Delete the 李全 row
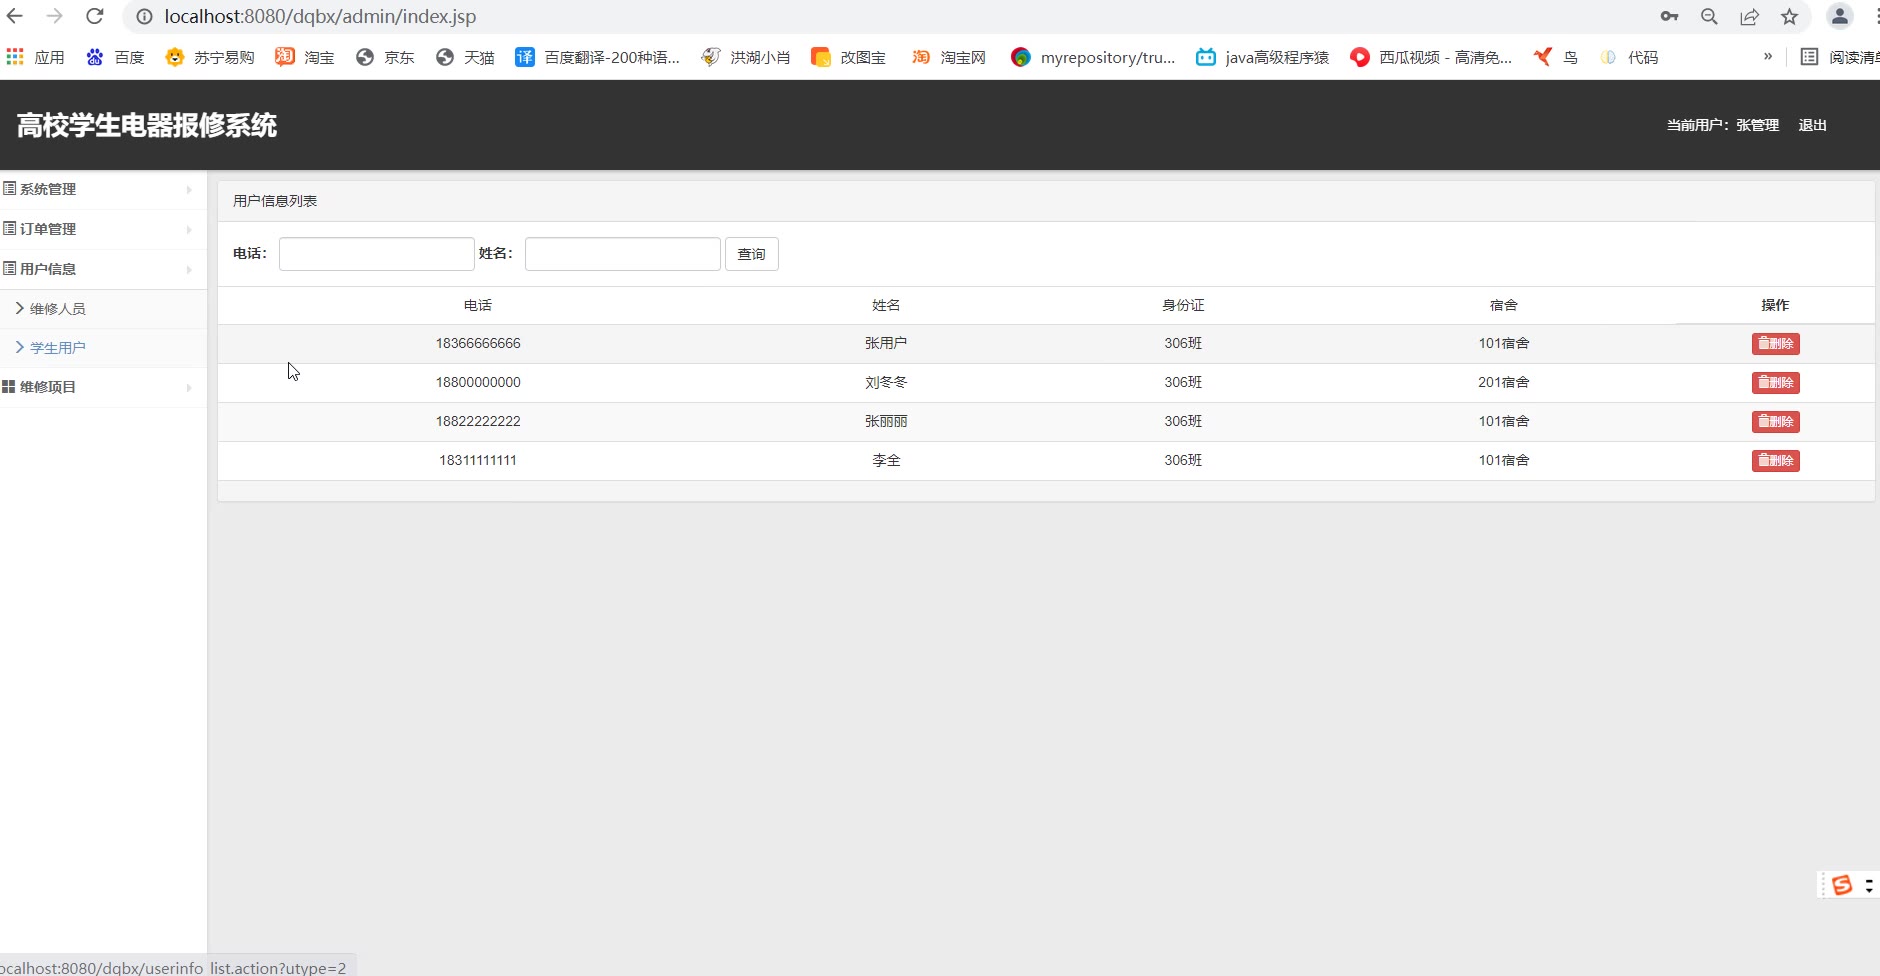Screen dimensions: 1880x976 point(1775,461)
